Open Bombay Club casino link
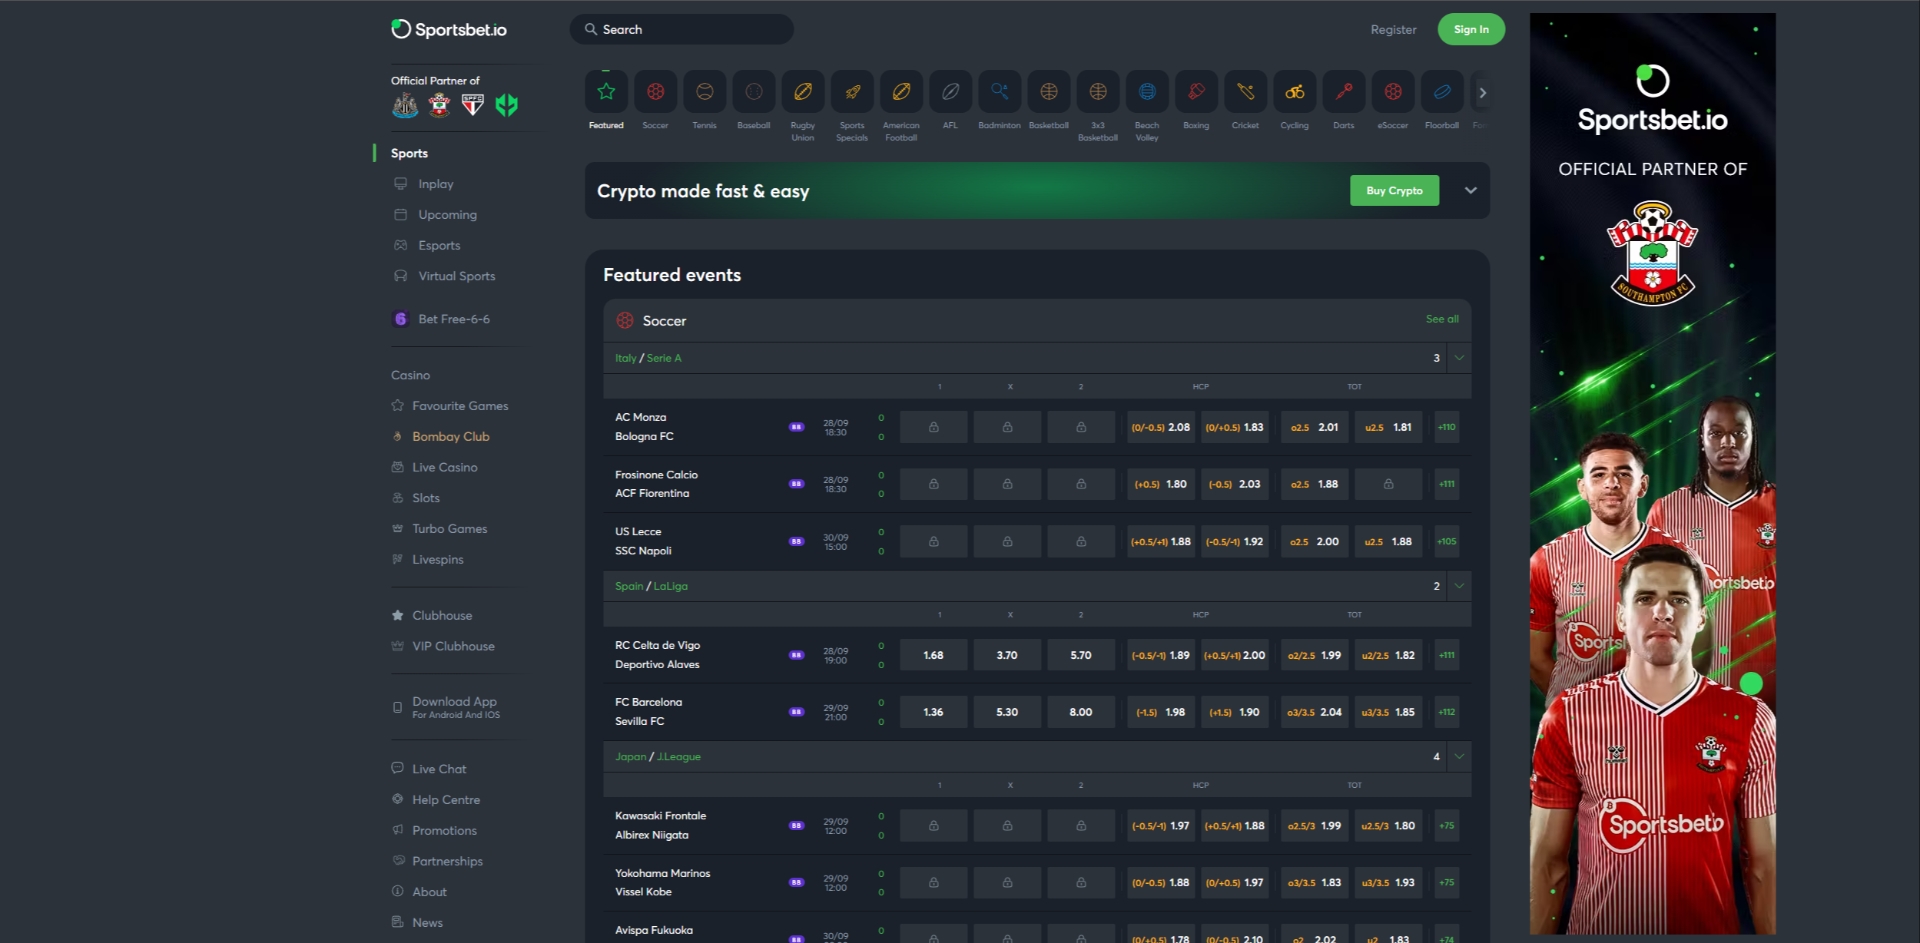 pos(450,437)
